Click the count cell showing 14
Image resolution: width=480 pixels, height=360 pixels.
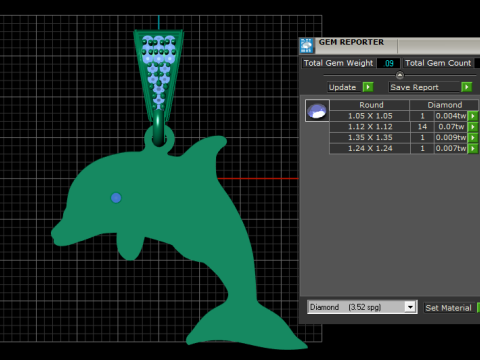pos(422,127)
